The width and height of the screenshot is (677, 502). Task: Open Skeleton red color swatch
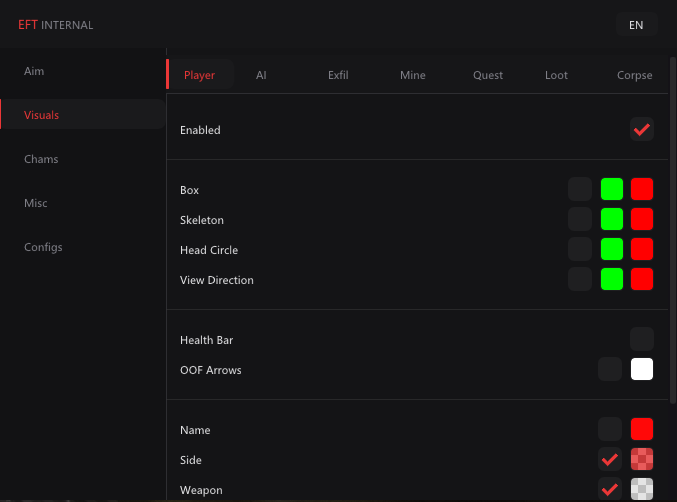click(x=642, y=219)
